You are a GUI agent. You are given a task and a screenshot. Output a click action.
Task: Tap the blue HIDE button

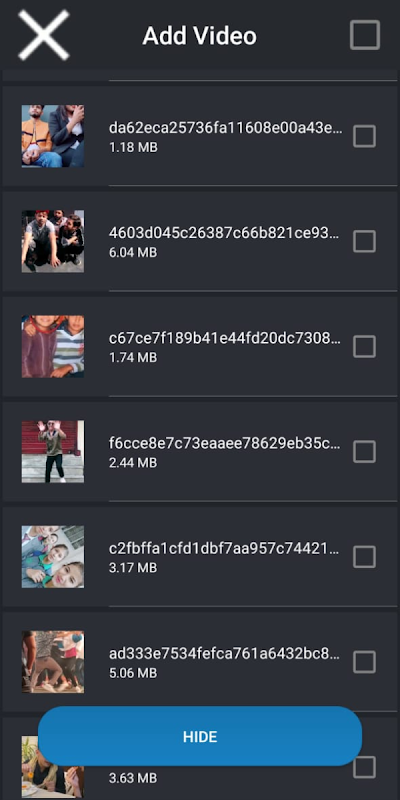pyautogui.click(x=200, y=736)
